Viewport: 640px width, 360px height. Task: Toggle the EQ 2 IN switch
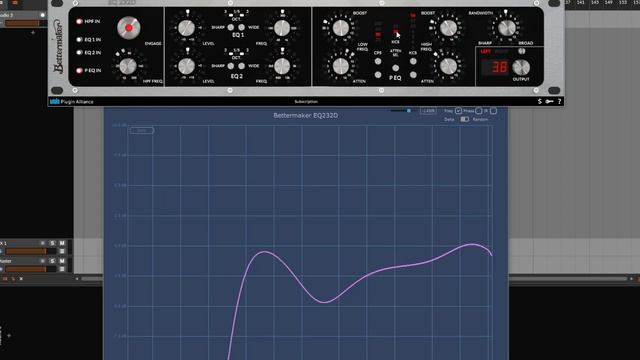(x=80, y=52)
